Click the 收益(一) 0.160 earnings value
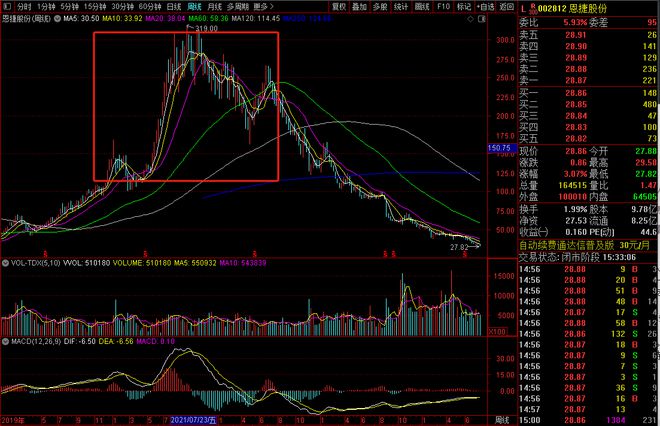 pos(576,232)
